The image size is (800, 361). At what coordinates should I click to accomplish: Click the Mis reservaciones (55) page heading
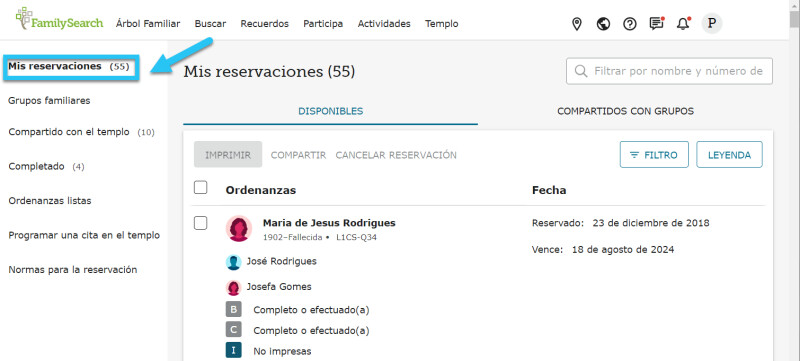click(269, 71)
